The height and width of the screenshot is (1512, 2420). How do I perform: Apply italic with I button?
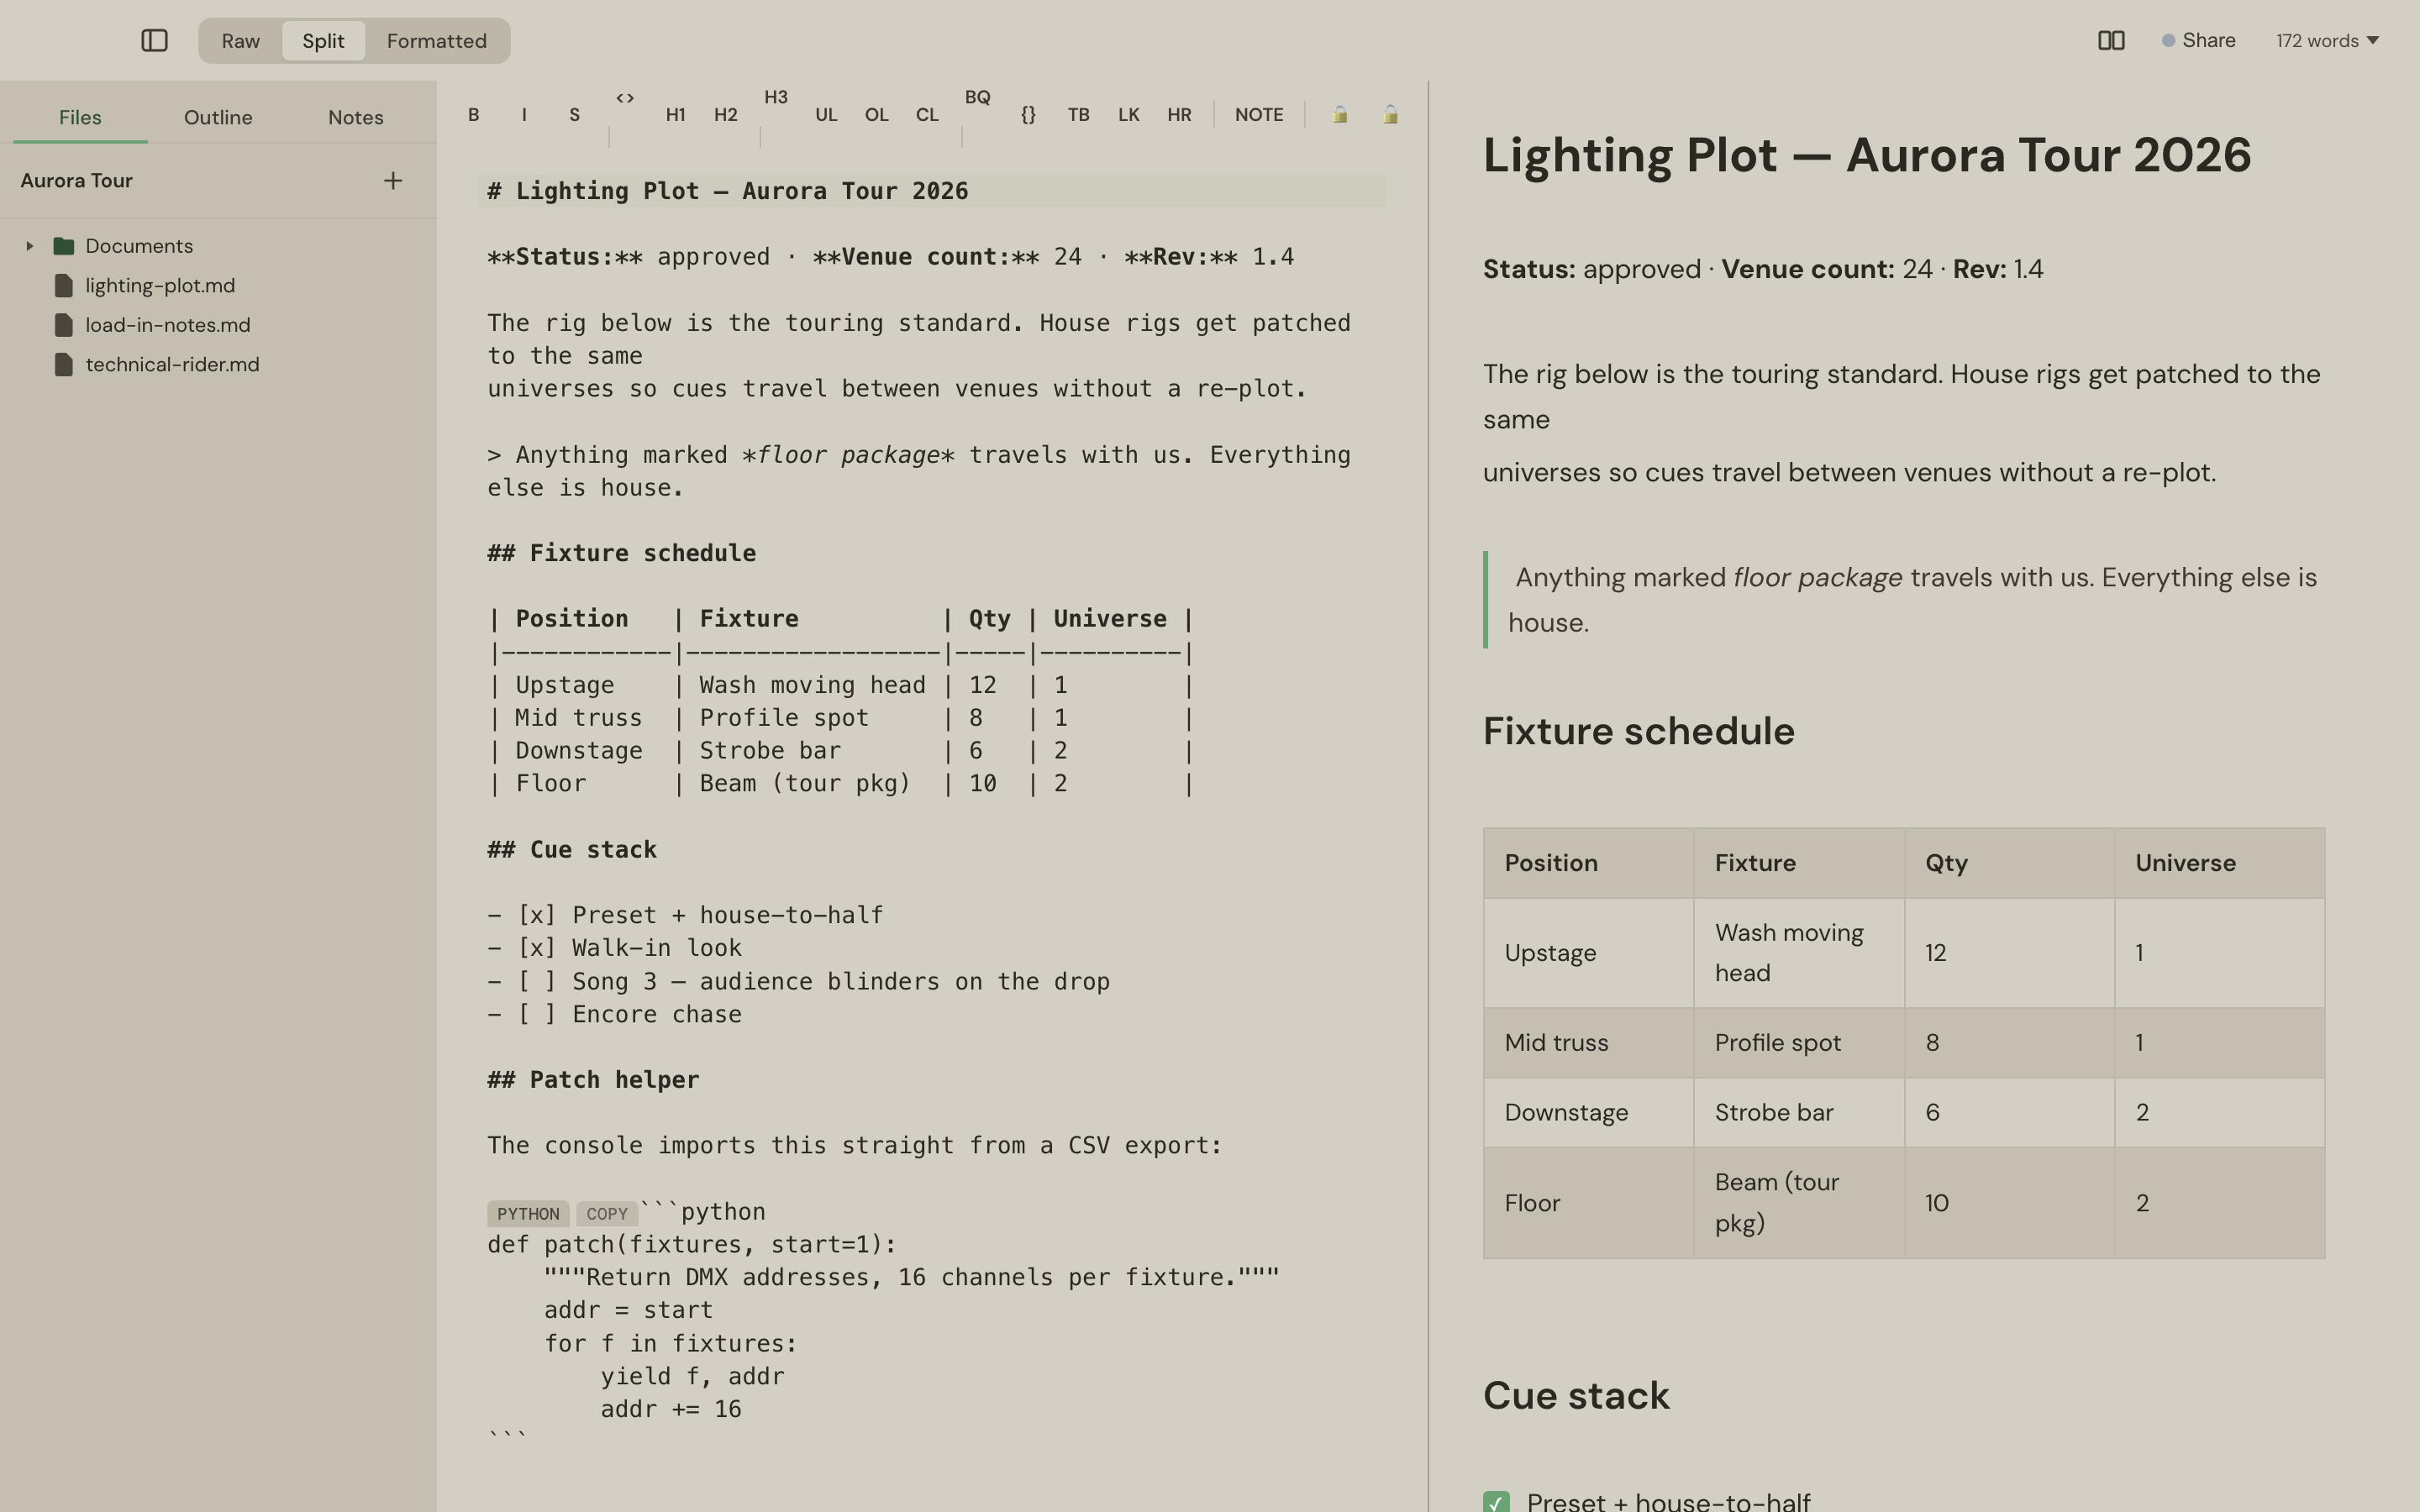[524, 115]
